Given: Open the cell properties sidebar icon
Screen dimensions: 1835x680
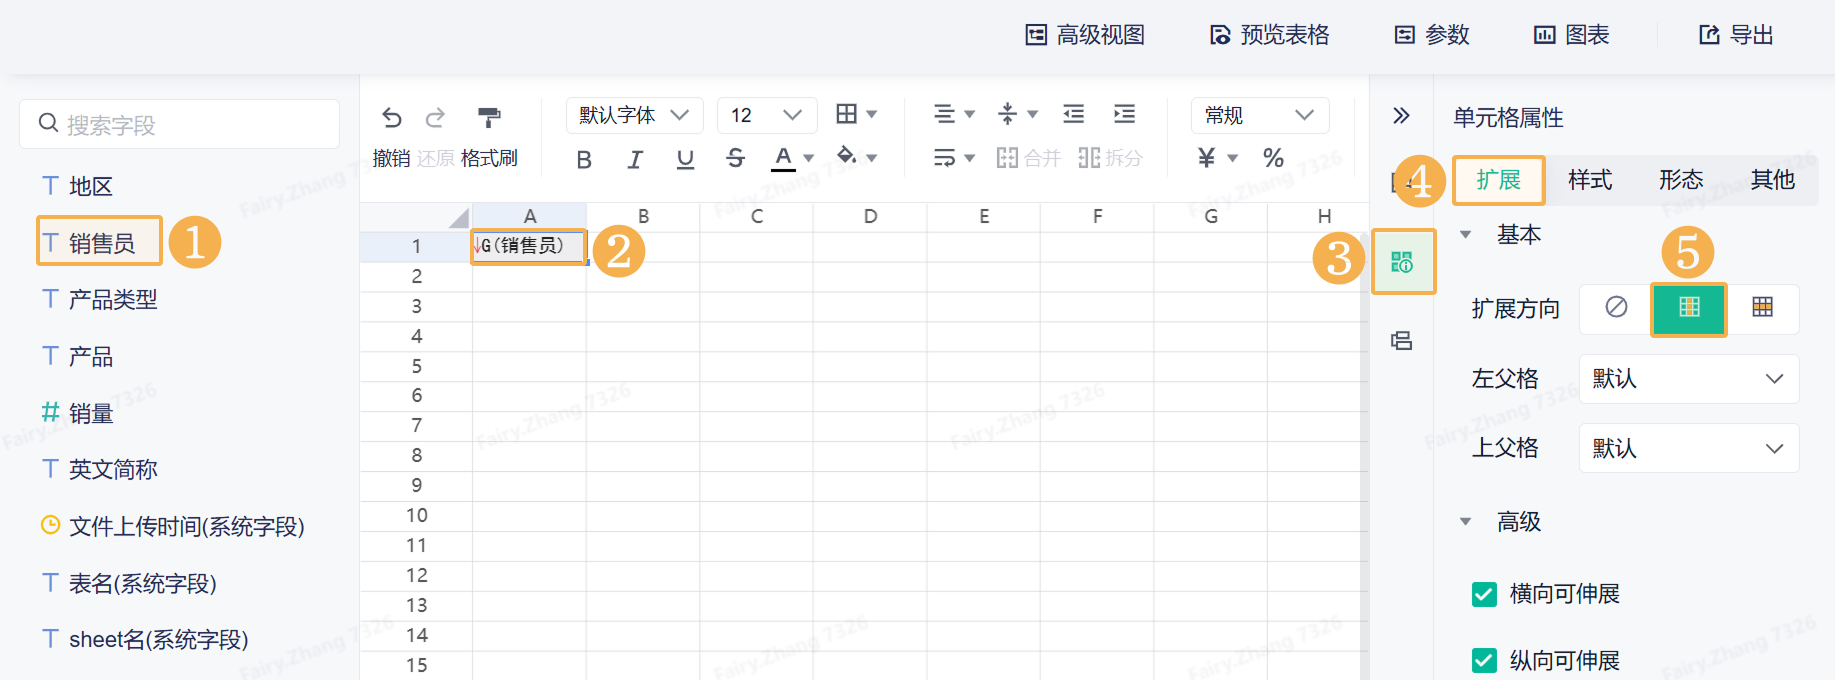Looking at the screenshot, I should coord(1402,262).
